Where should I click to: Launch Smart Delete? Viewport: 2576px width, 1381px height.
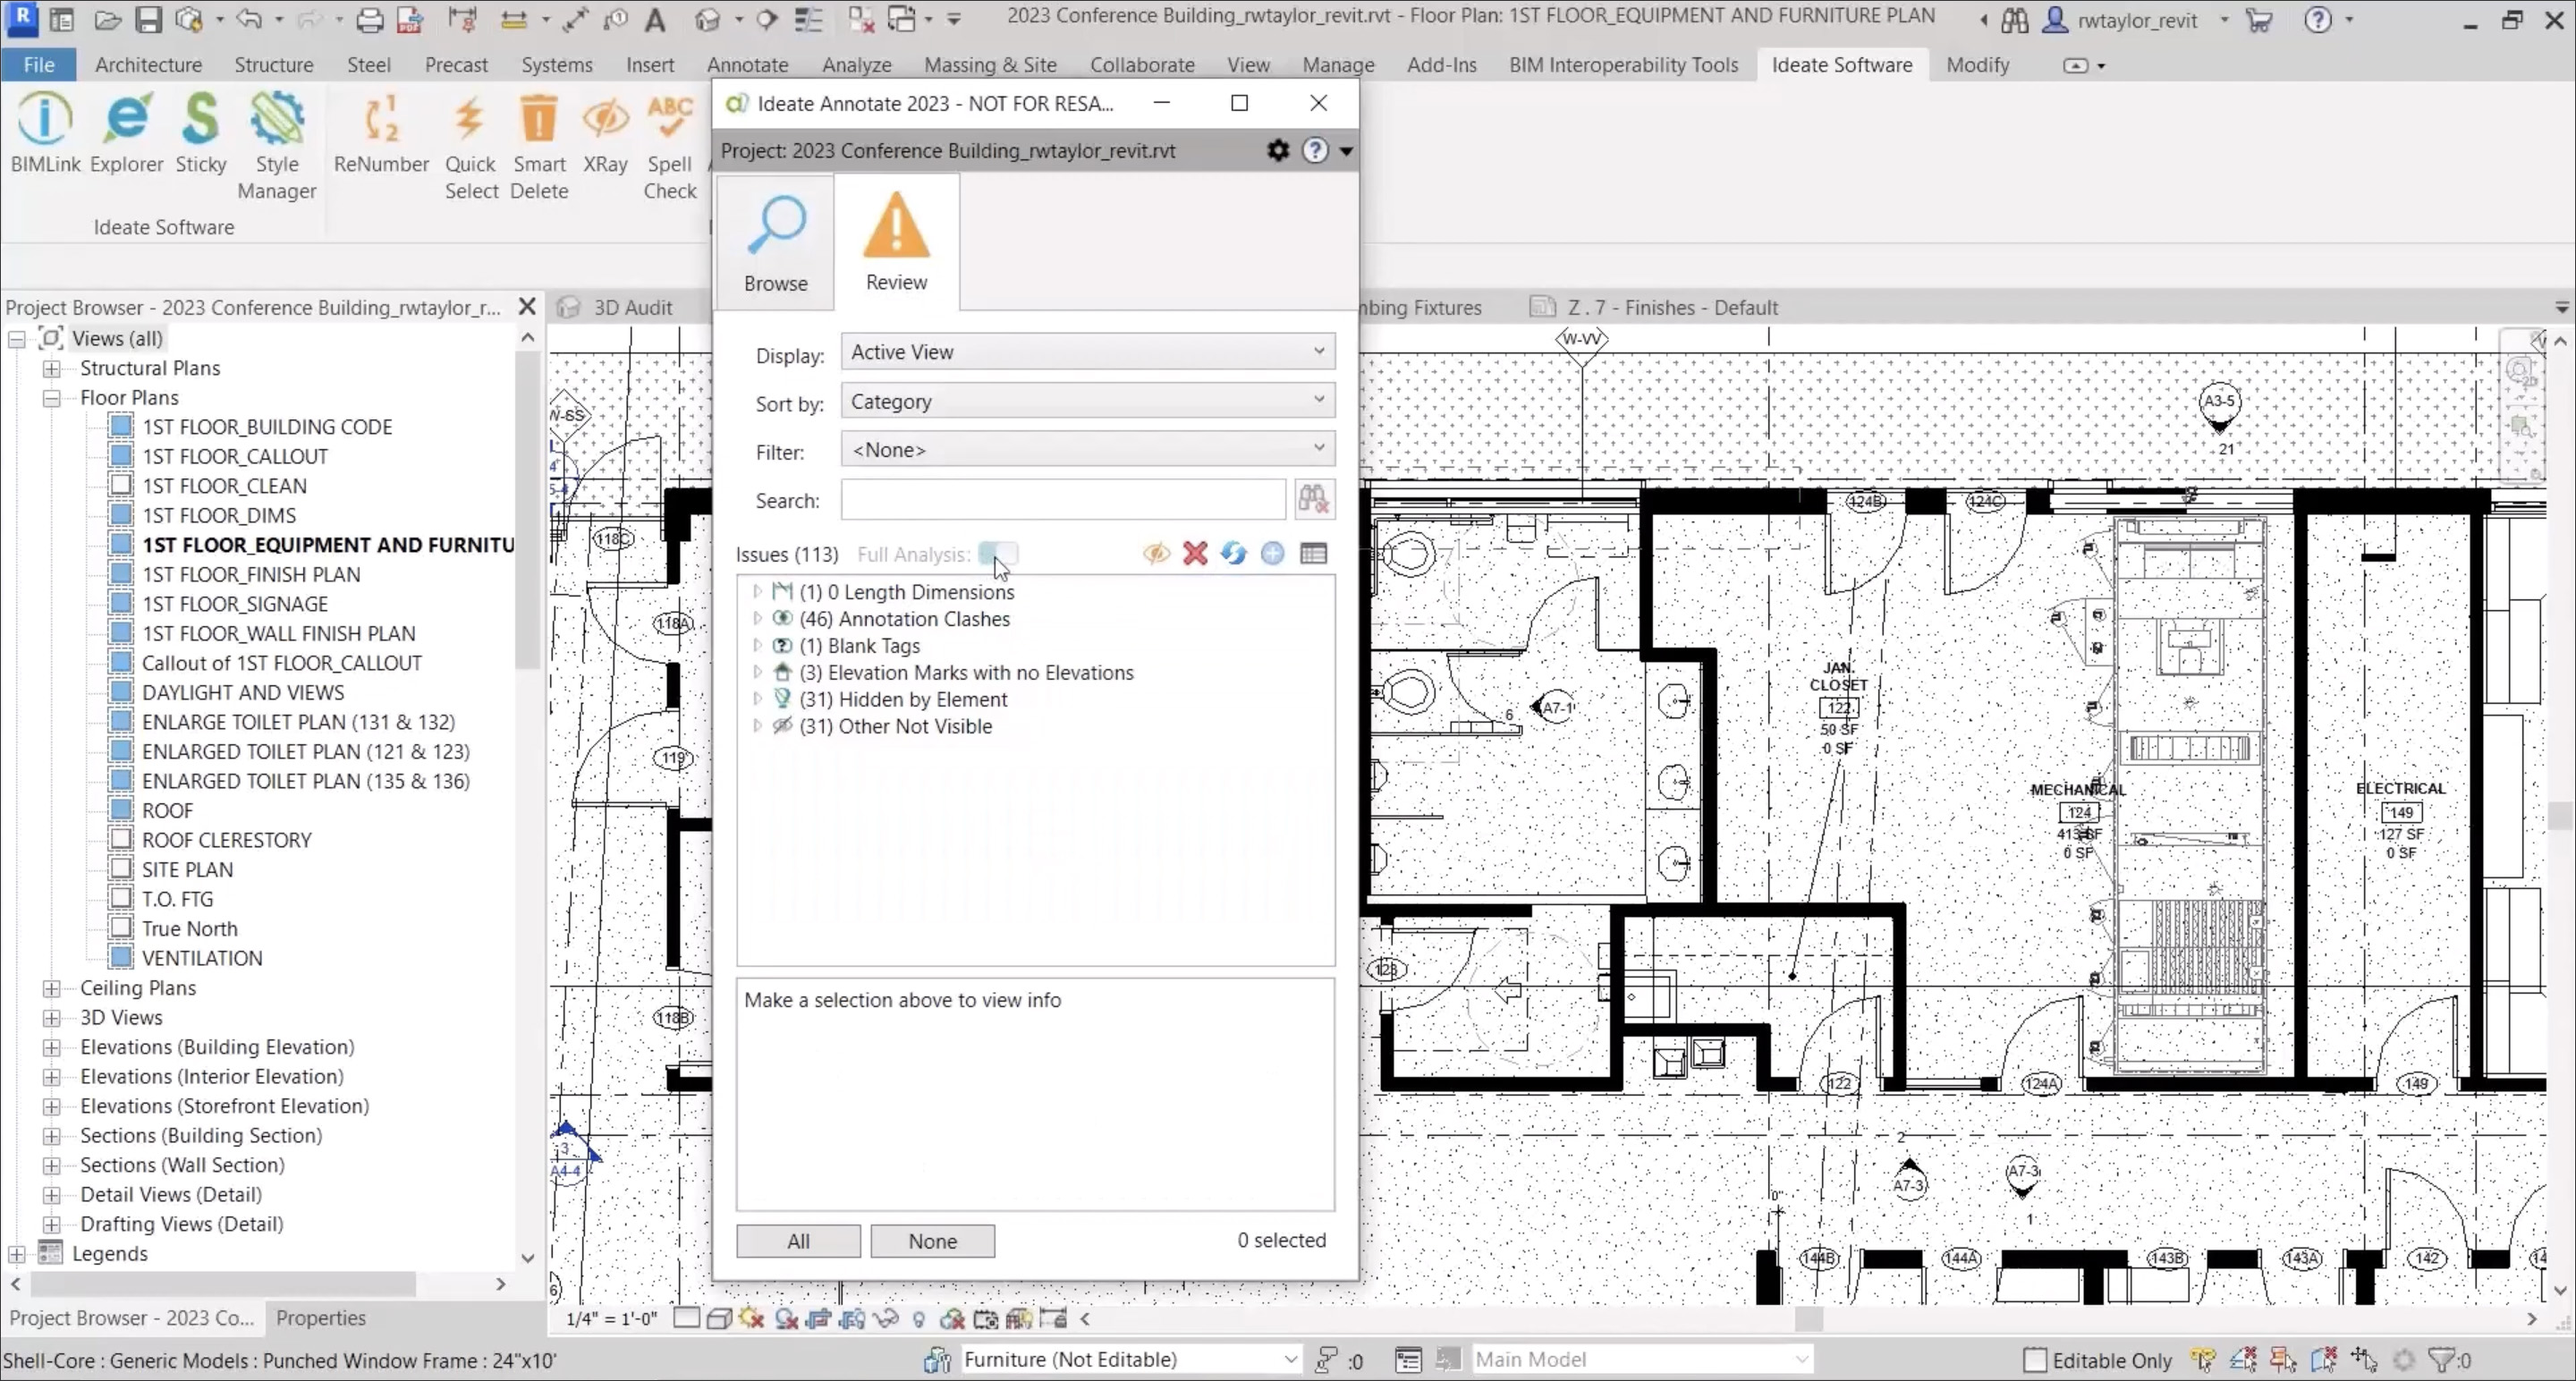tap(539, 146)
